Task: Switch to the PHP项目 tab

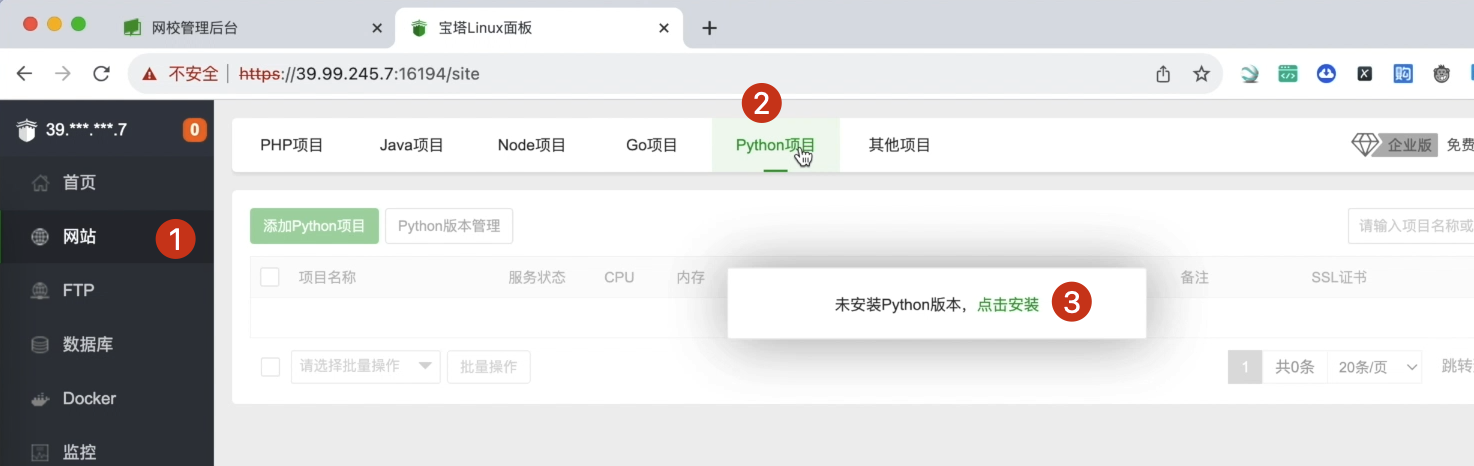Action: (x=292, y=145)
